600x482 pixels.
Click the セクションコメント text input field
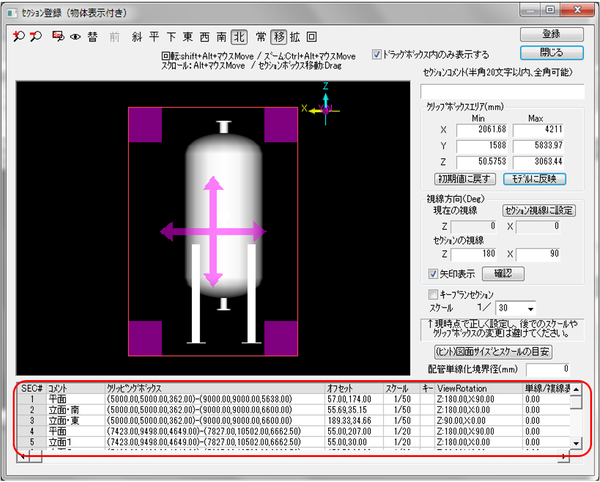tap(502, 92)
